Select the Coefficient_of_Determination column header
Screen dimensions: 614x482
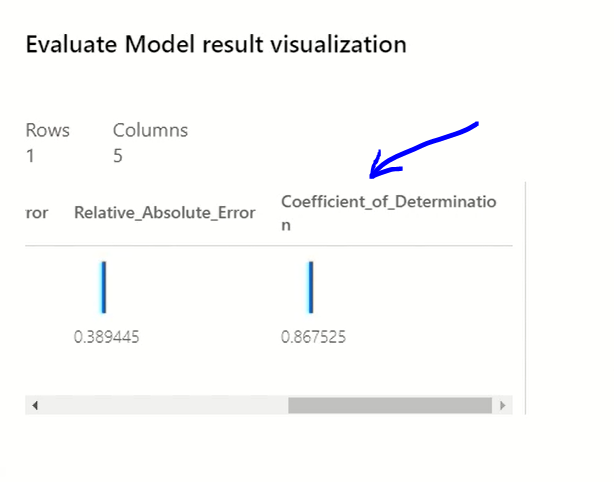pyautogui.click(x=389, y=213)
